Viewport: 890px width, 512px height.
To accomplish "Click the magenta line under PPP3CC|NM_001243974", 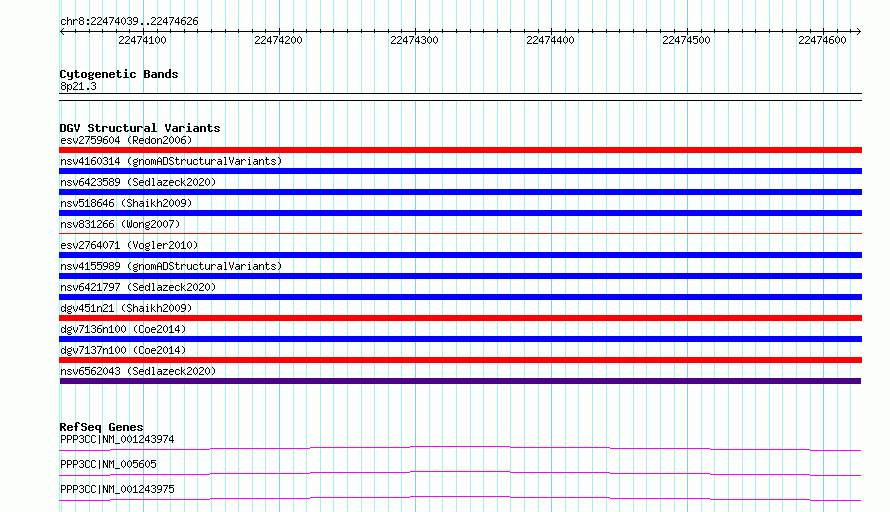I will tap(460, 448).
